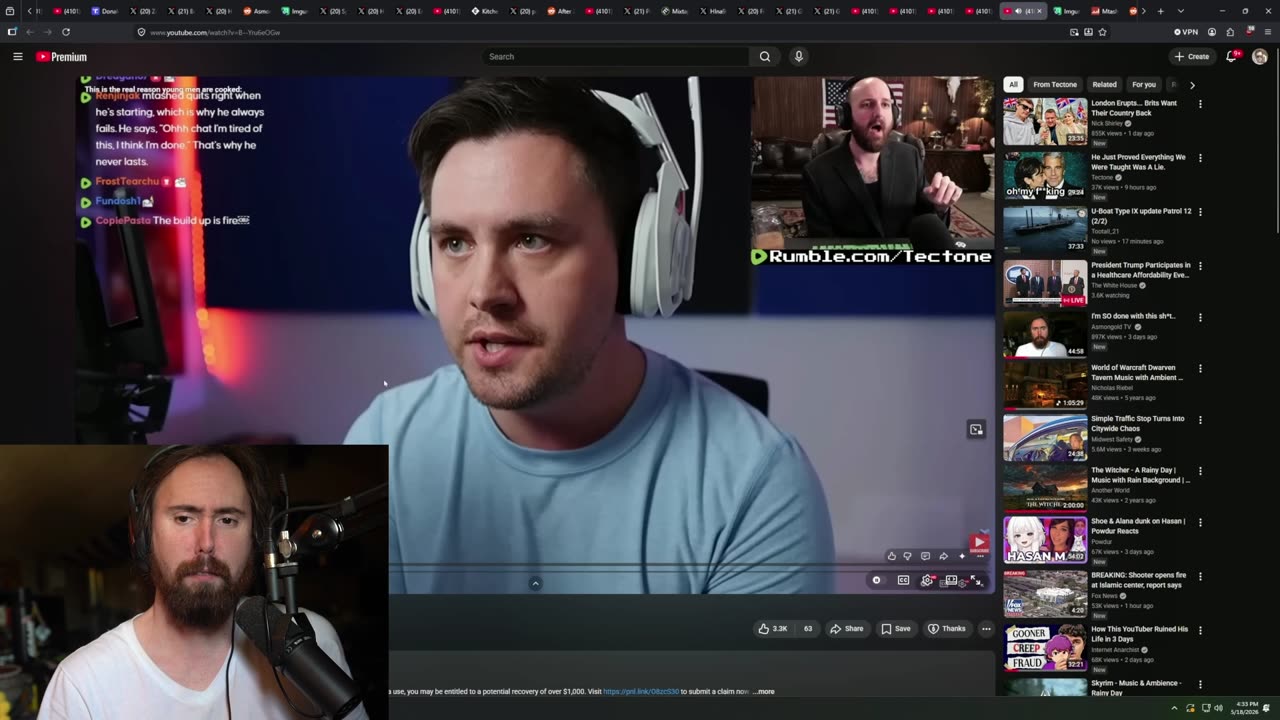Reload the page with the refresh icon

pyautogui.click(x=66, y=32)
